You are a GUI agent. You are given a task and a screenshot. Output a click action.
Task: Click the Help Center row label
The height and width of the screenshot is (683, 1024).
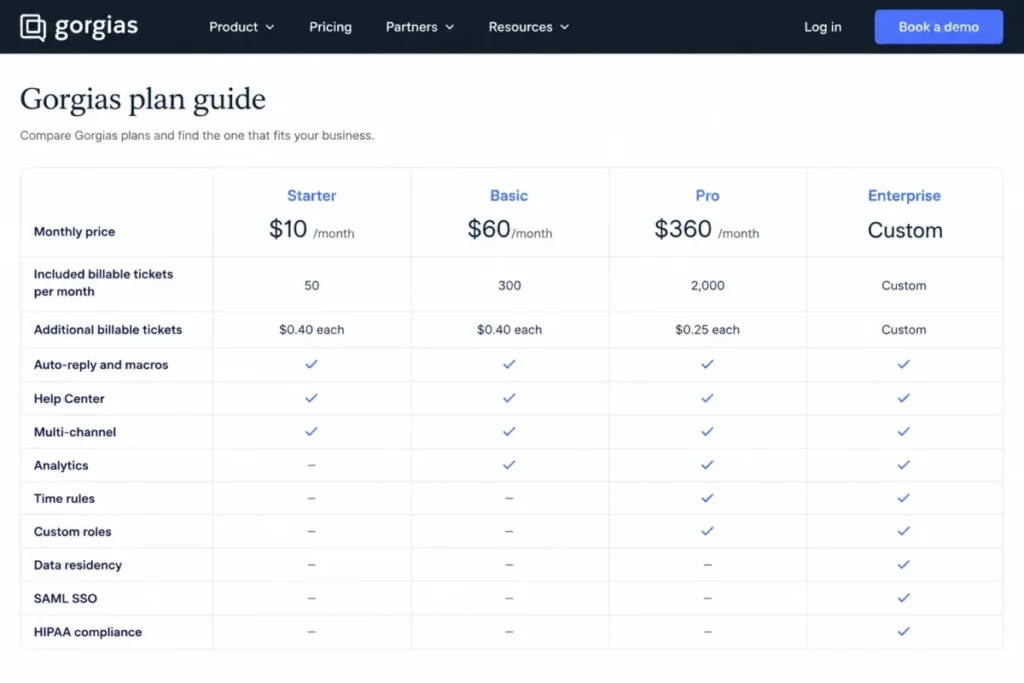(x=69, y=398)
